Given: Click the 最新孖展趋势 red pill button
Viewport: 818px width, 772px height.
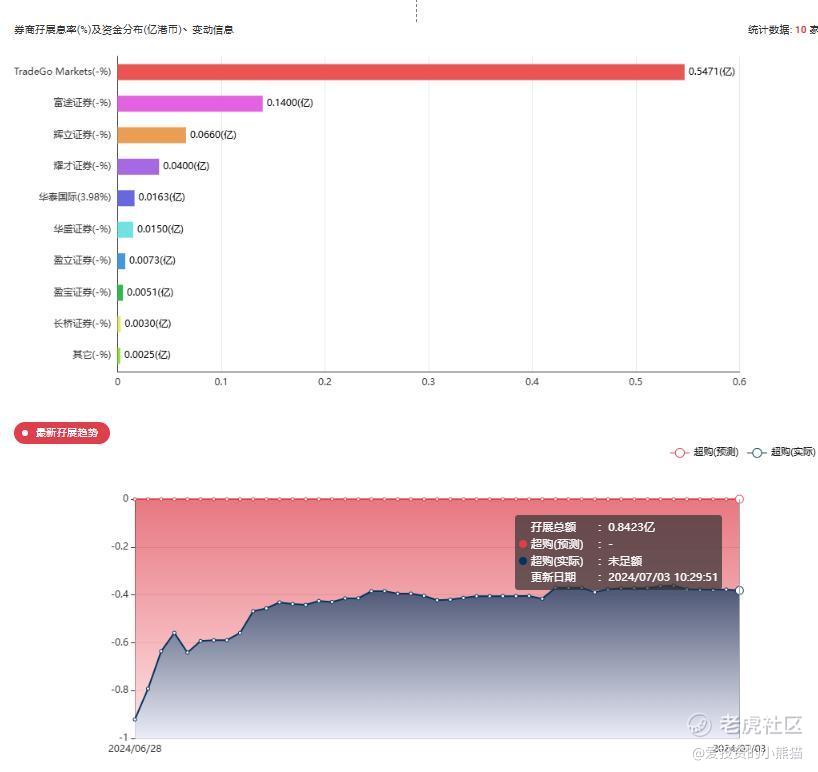Looking at the screenshot, I should click(62, 433).
